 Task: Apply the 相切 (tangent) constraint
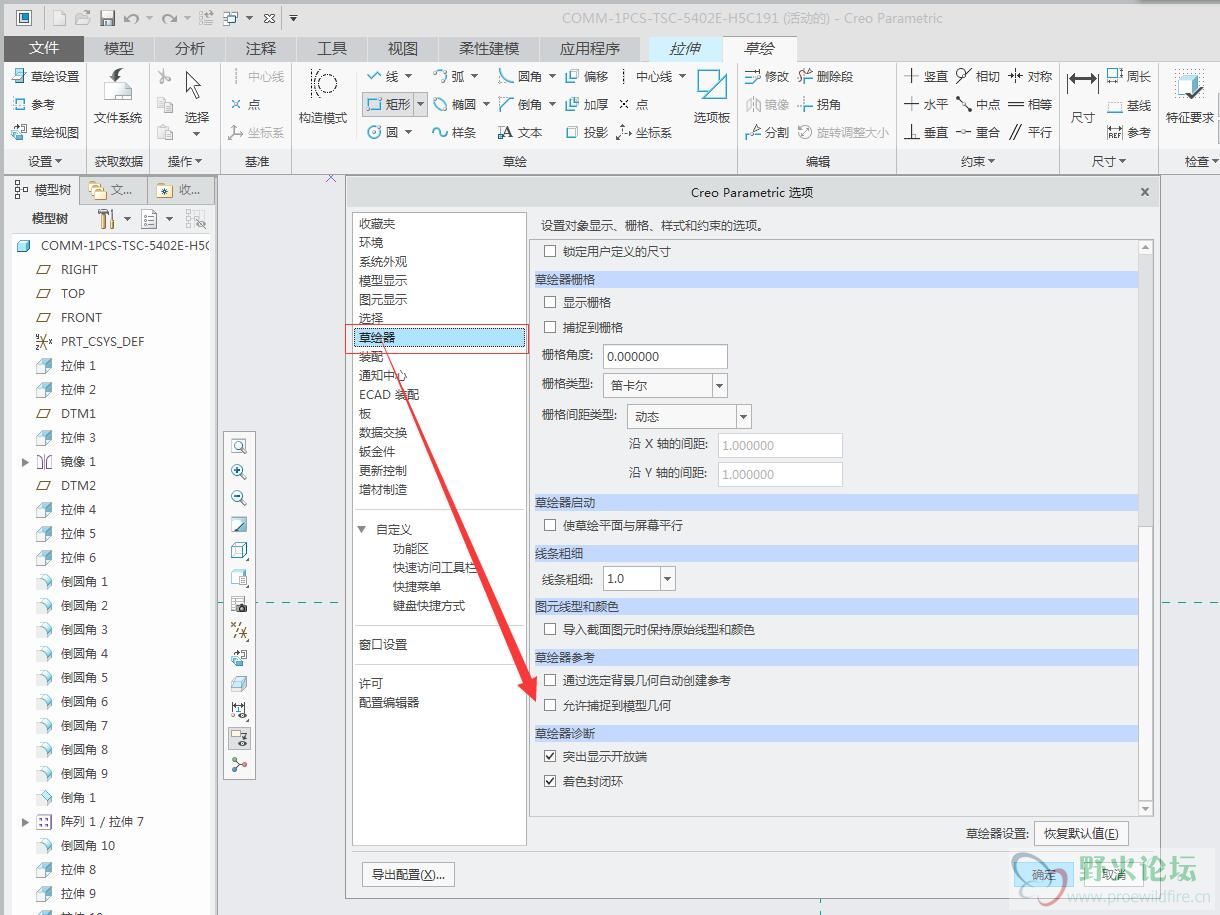pos(978,76)
